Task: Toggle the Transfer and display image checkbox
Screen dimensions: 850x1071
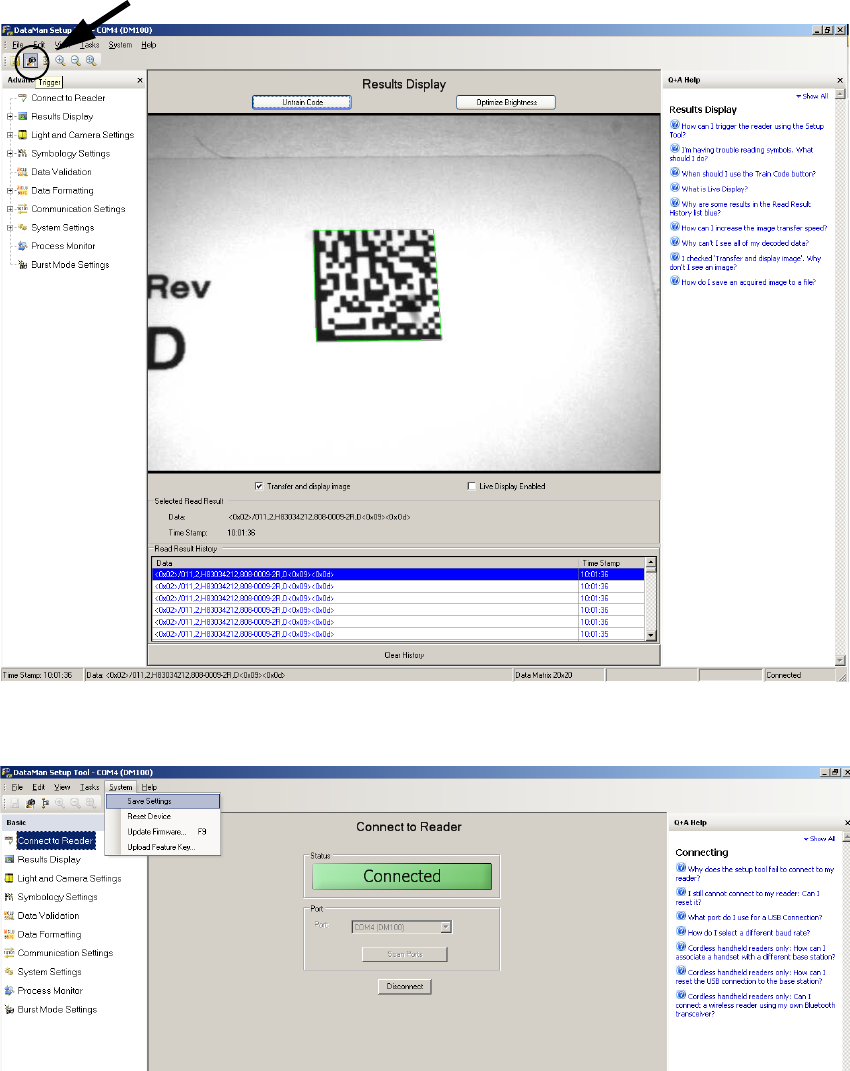Action: coord(259,486)
